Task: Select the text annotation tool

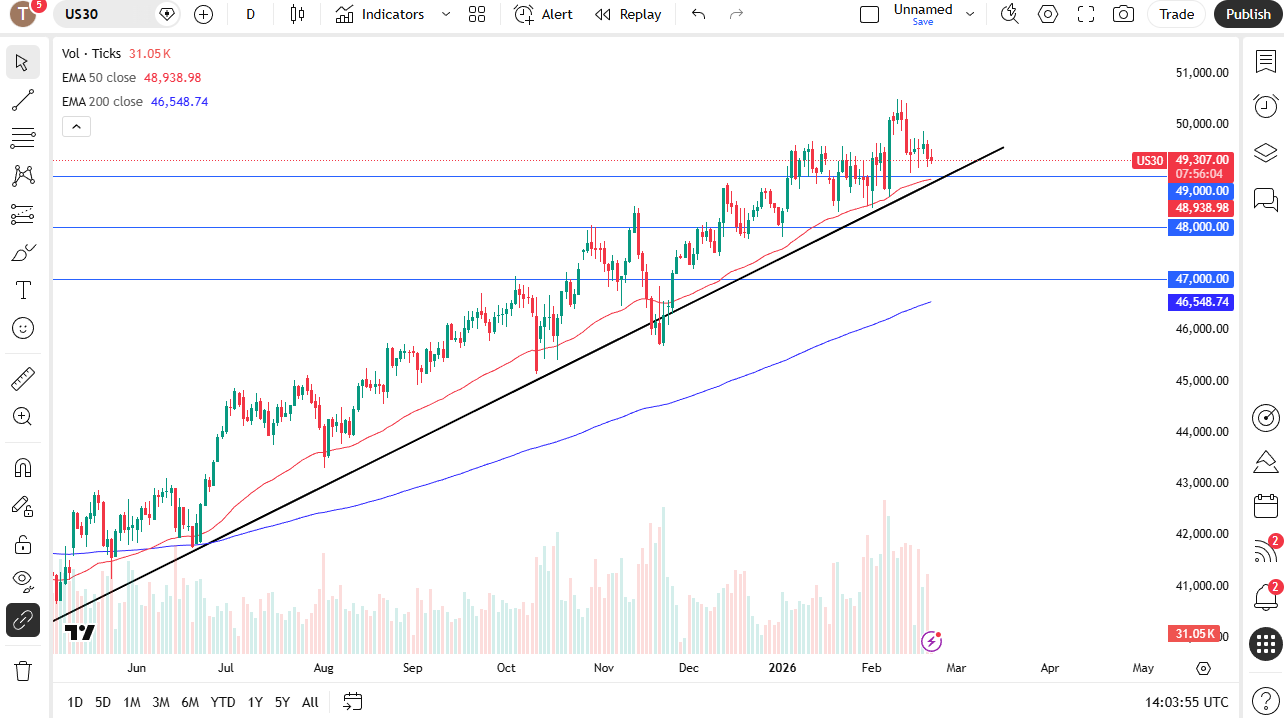Action: tap(22, 290)
